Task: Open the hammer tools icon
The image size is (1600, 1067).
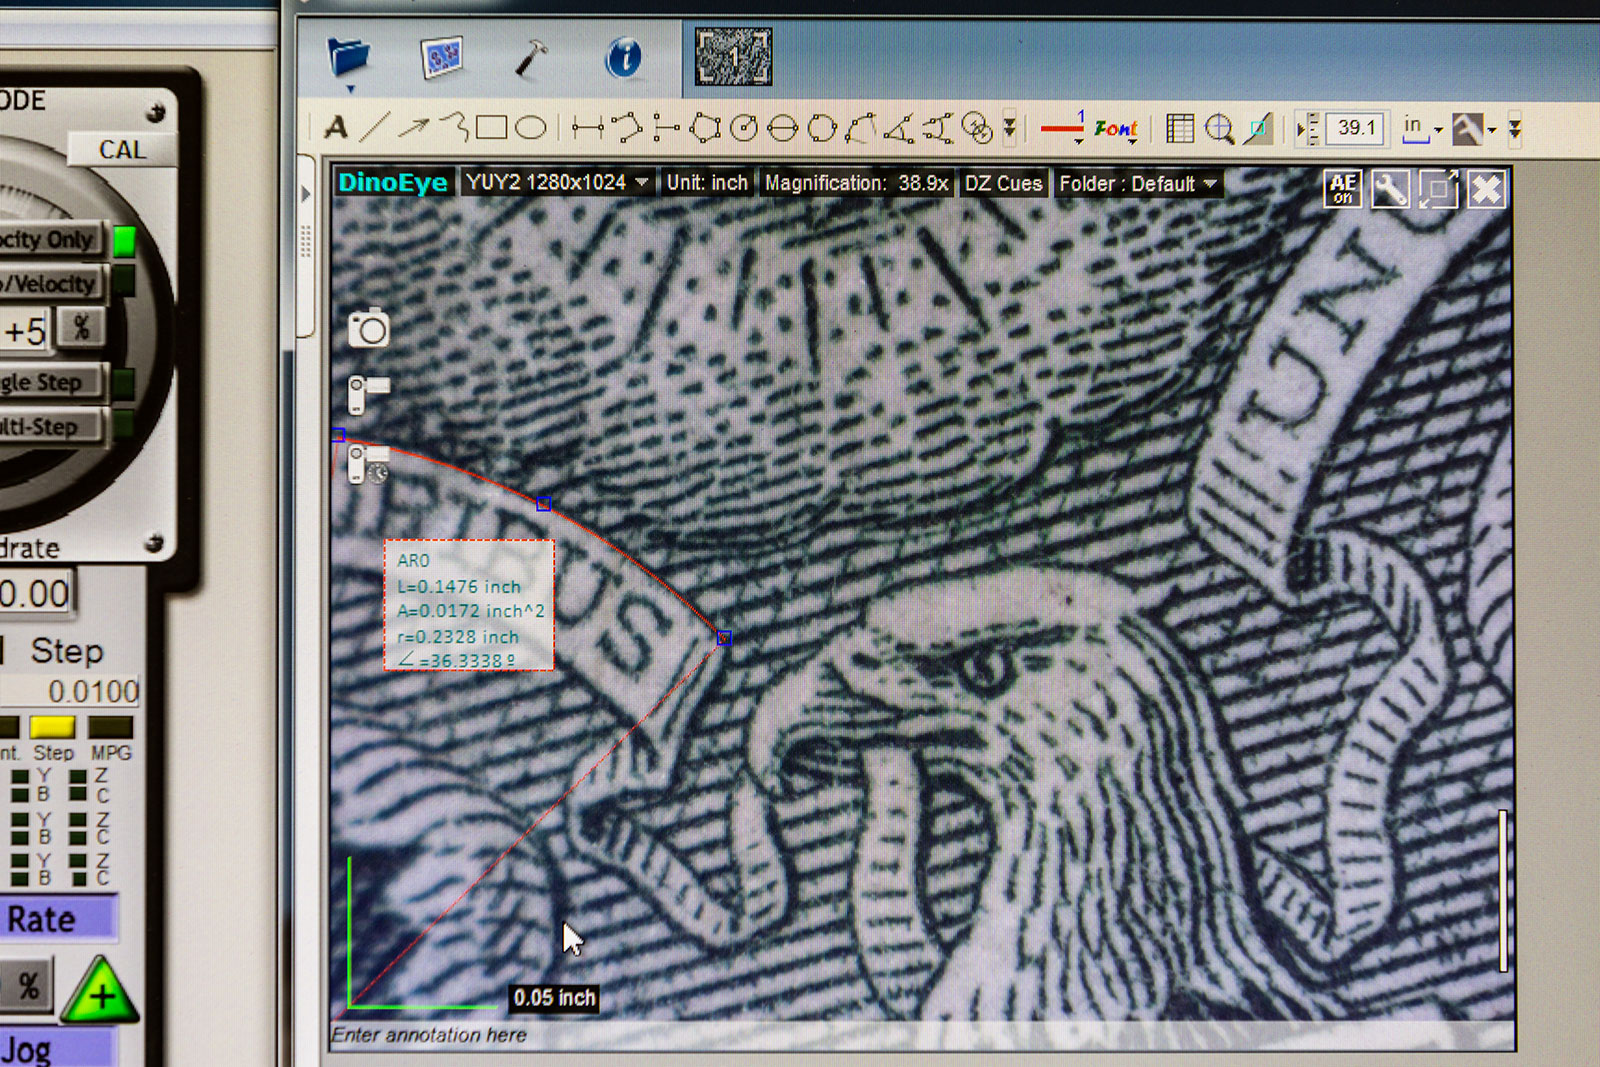Action: pos(530,58)
